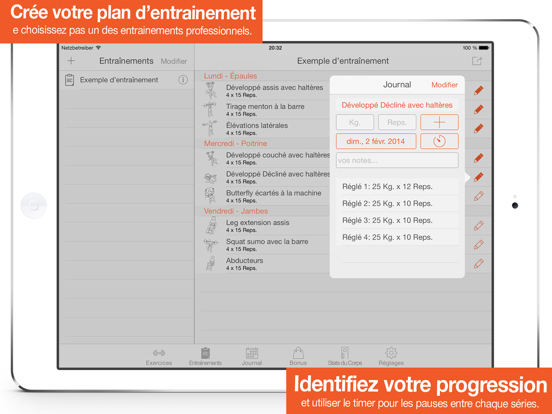Tap the vos notes text field

397,160
